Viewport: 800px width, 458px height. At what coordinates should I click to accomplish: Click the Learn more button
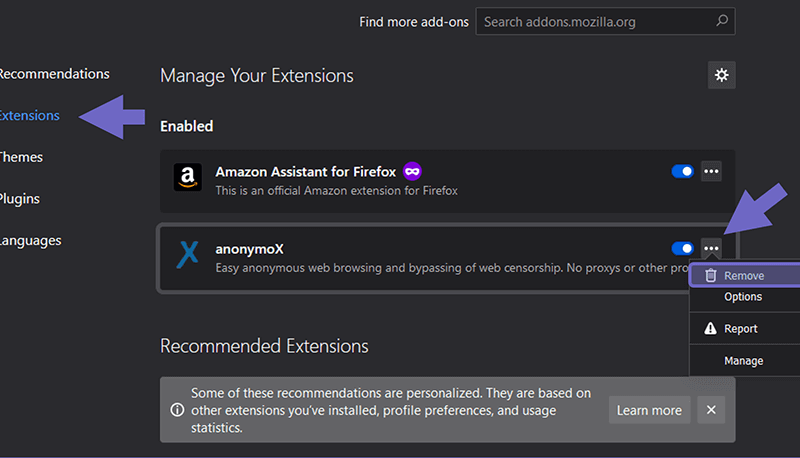[649, 410]
